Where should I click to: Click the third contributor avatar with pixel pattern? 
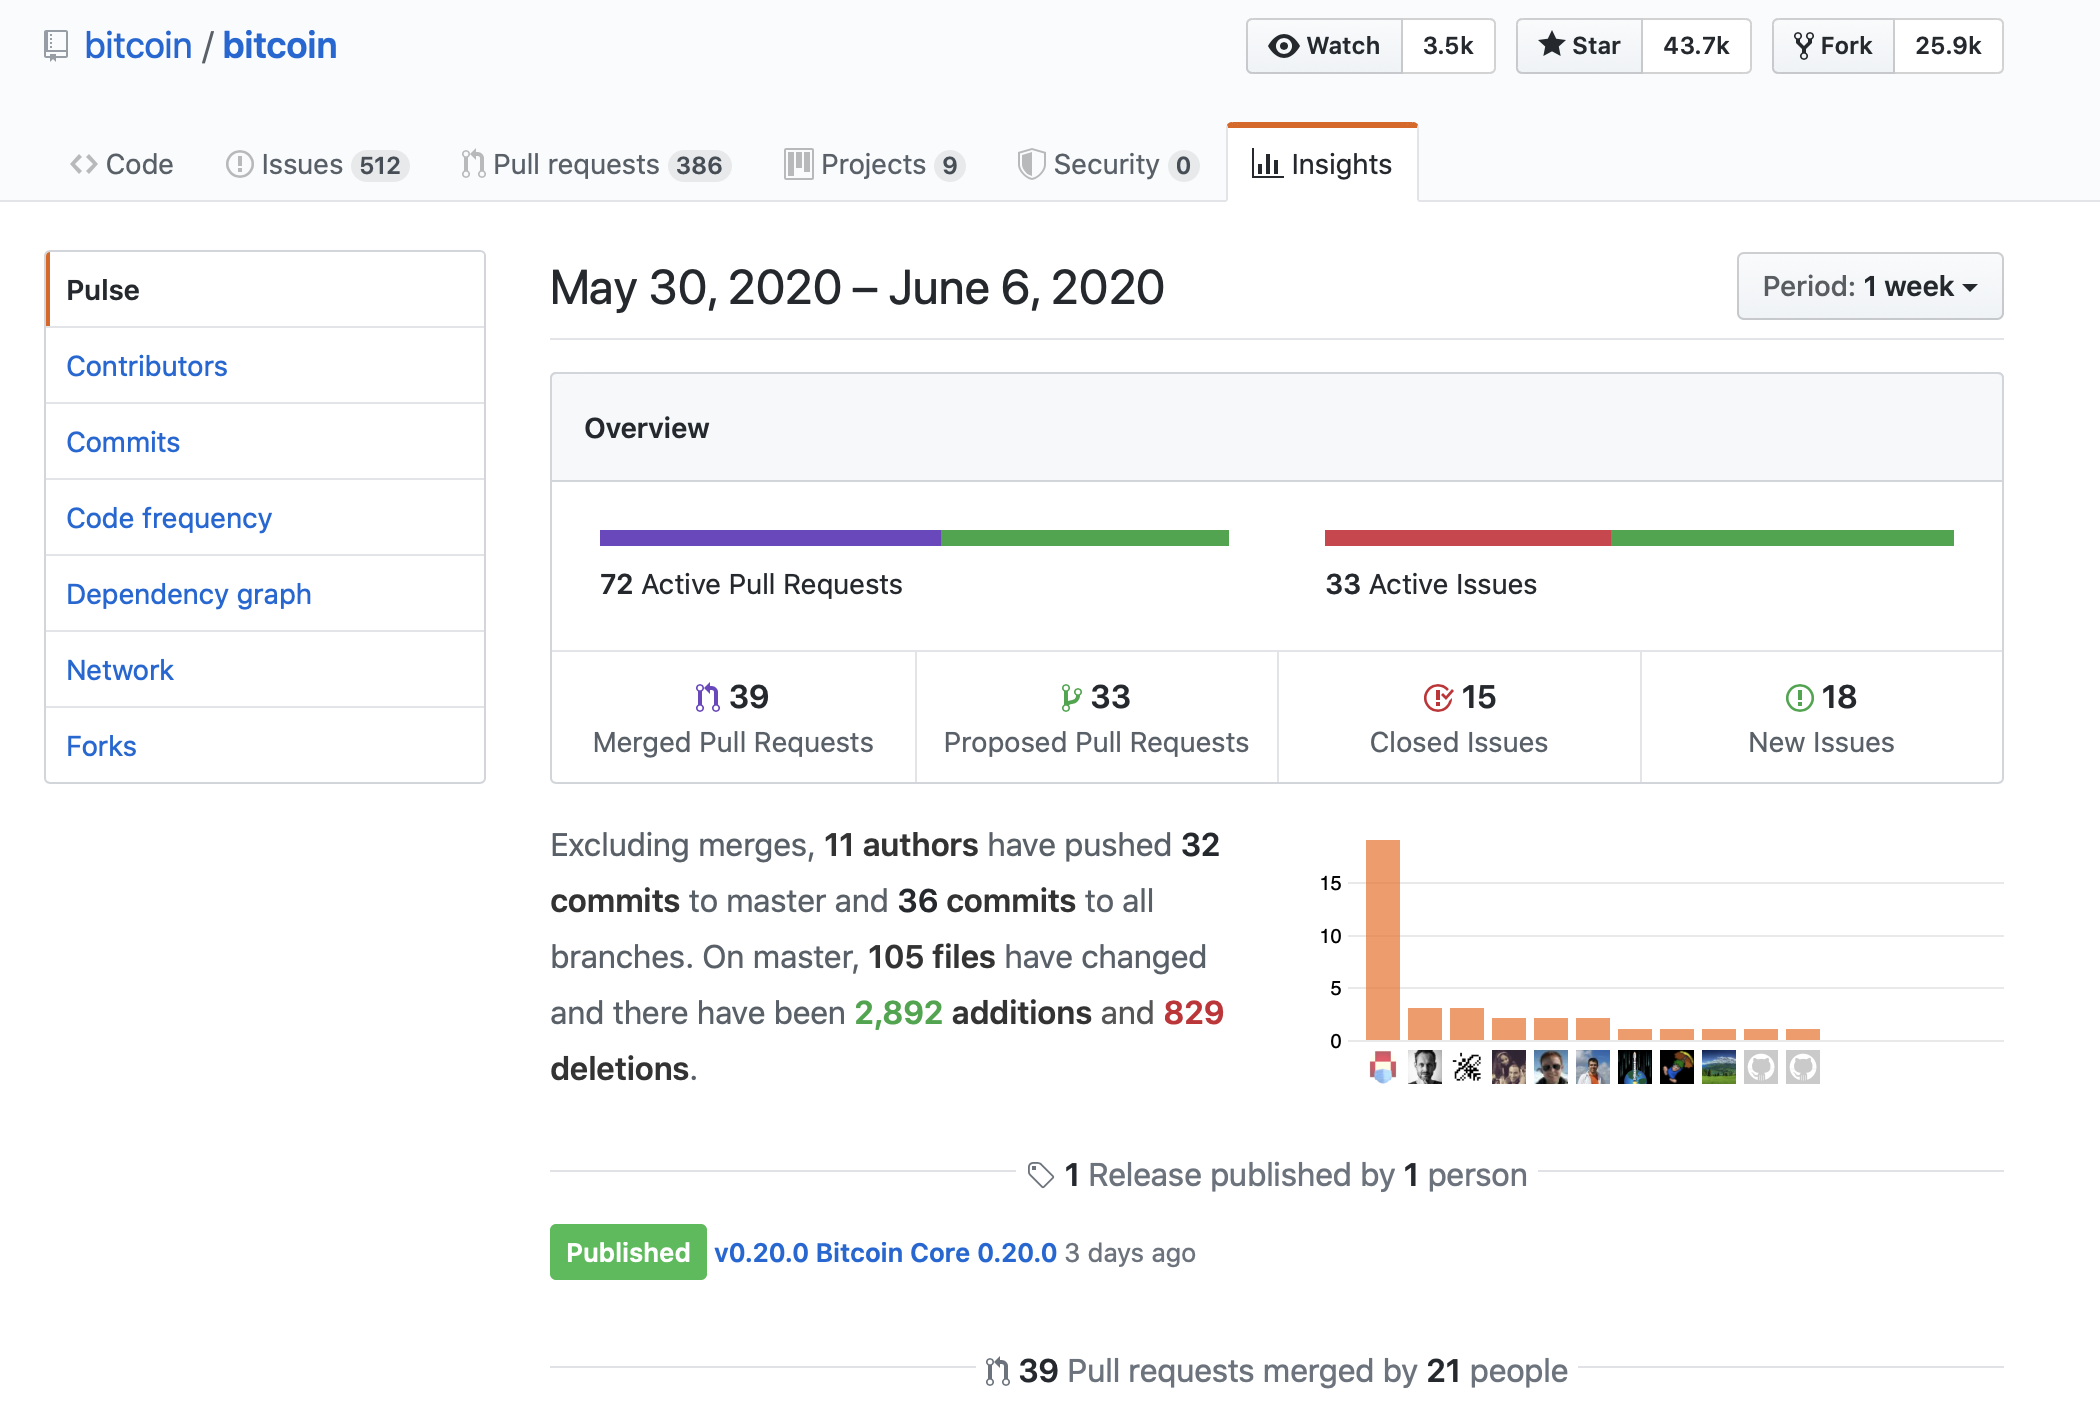[x=1467, y=1067]
